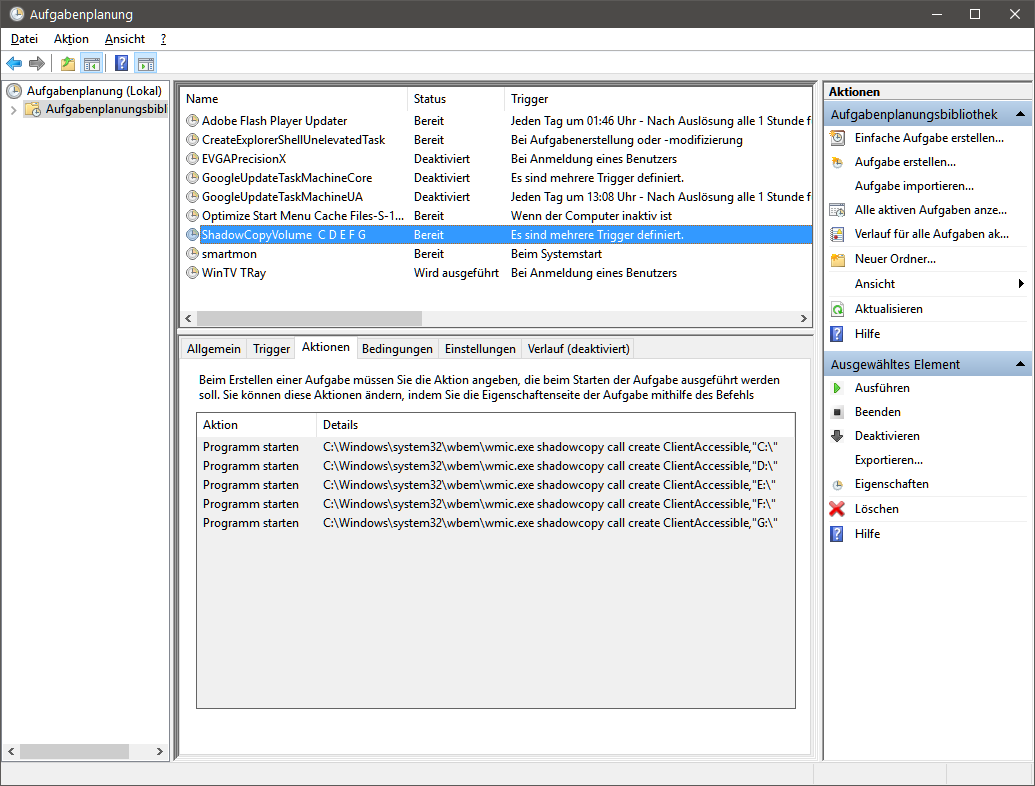Viewport: 1035px width, 786px height.
Task: Click the Deaktivieren down-arrow icon
Action: tap(837, 436)
